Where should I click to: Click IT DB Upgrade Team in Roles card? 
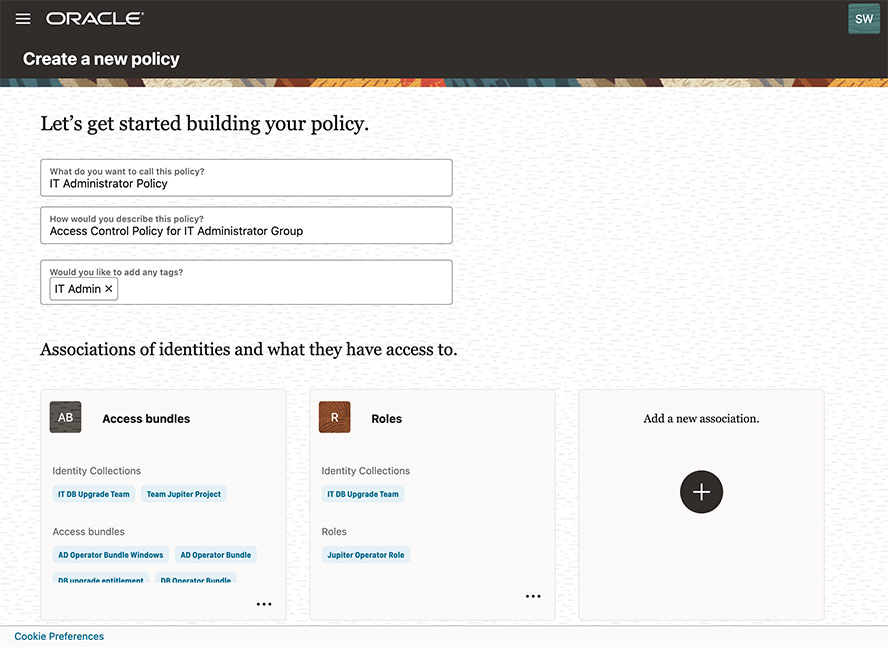(x=363, y=494)
